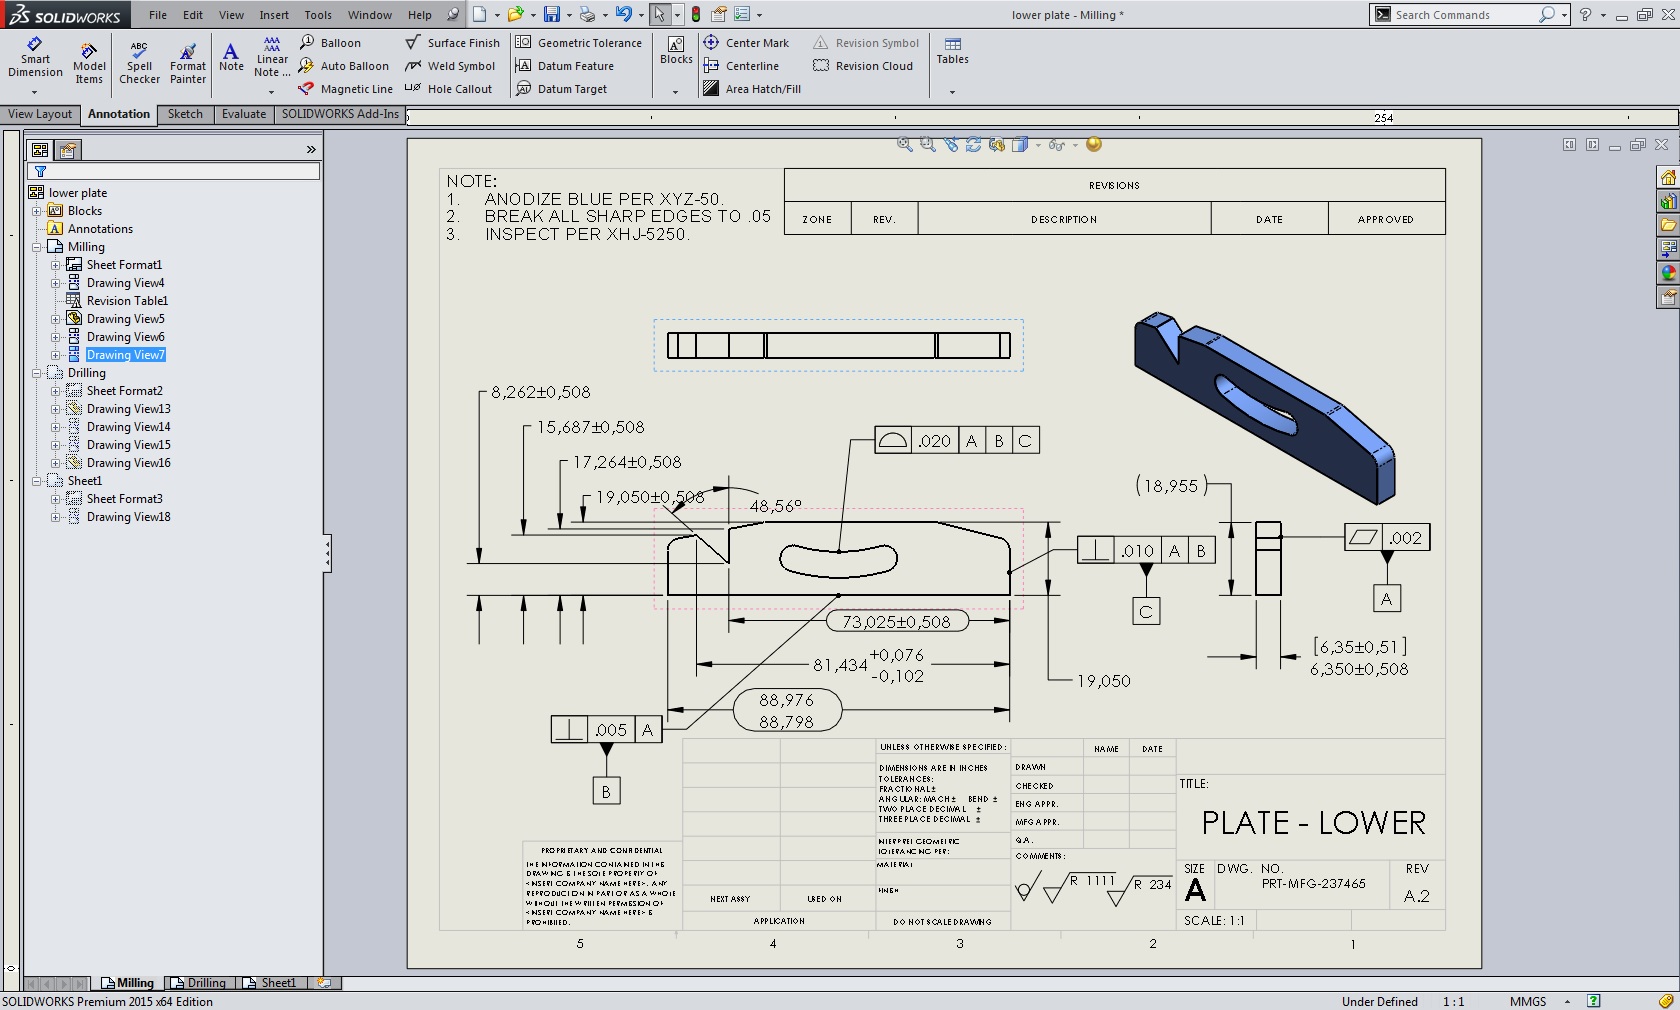The image size is (1680, 1010).
Task: Switch to the Evaluate tab
Action: pos(244,114)
